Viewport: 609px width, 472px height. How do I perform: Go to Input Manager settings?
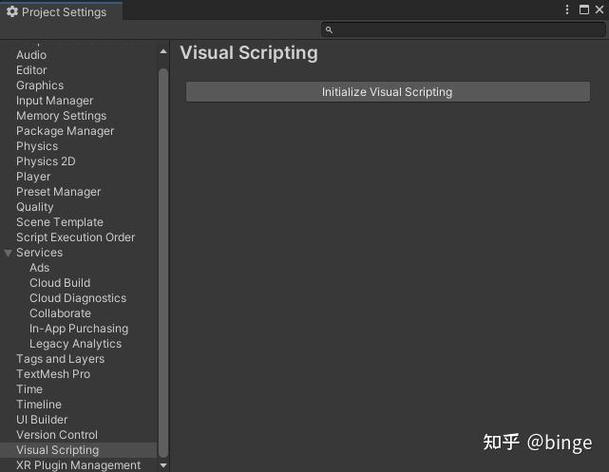tap(55, 100)
